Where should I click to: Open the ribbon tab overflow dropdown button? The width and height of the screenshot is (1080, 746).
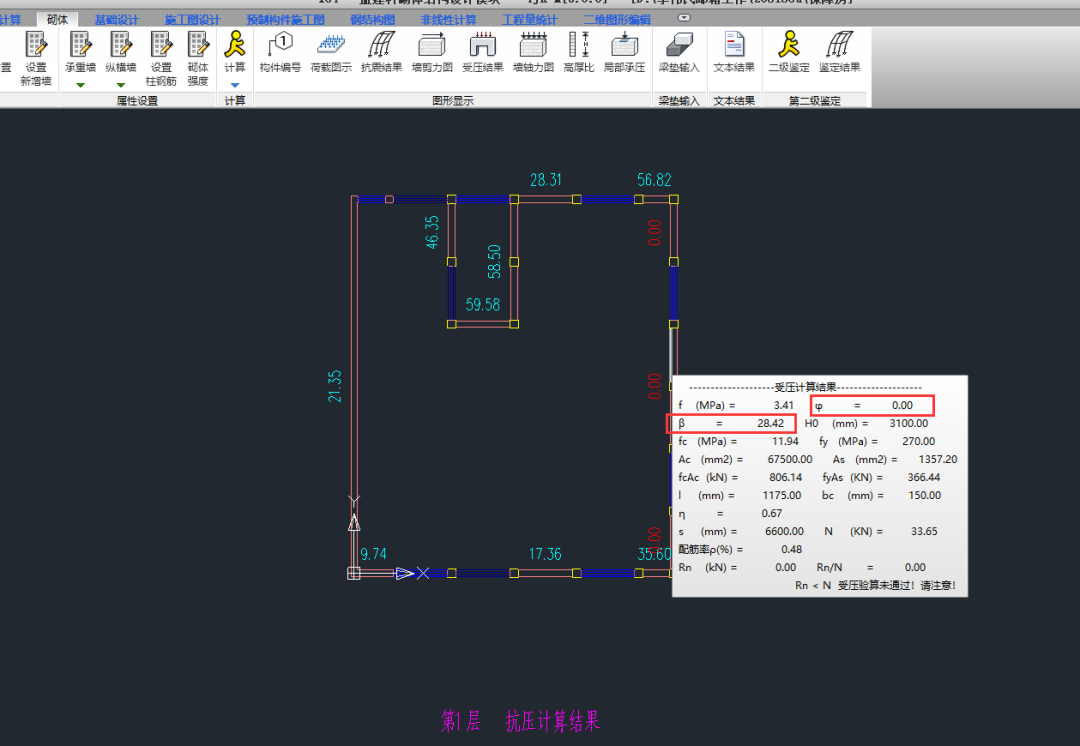tap(684, 18)
